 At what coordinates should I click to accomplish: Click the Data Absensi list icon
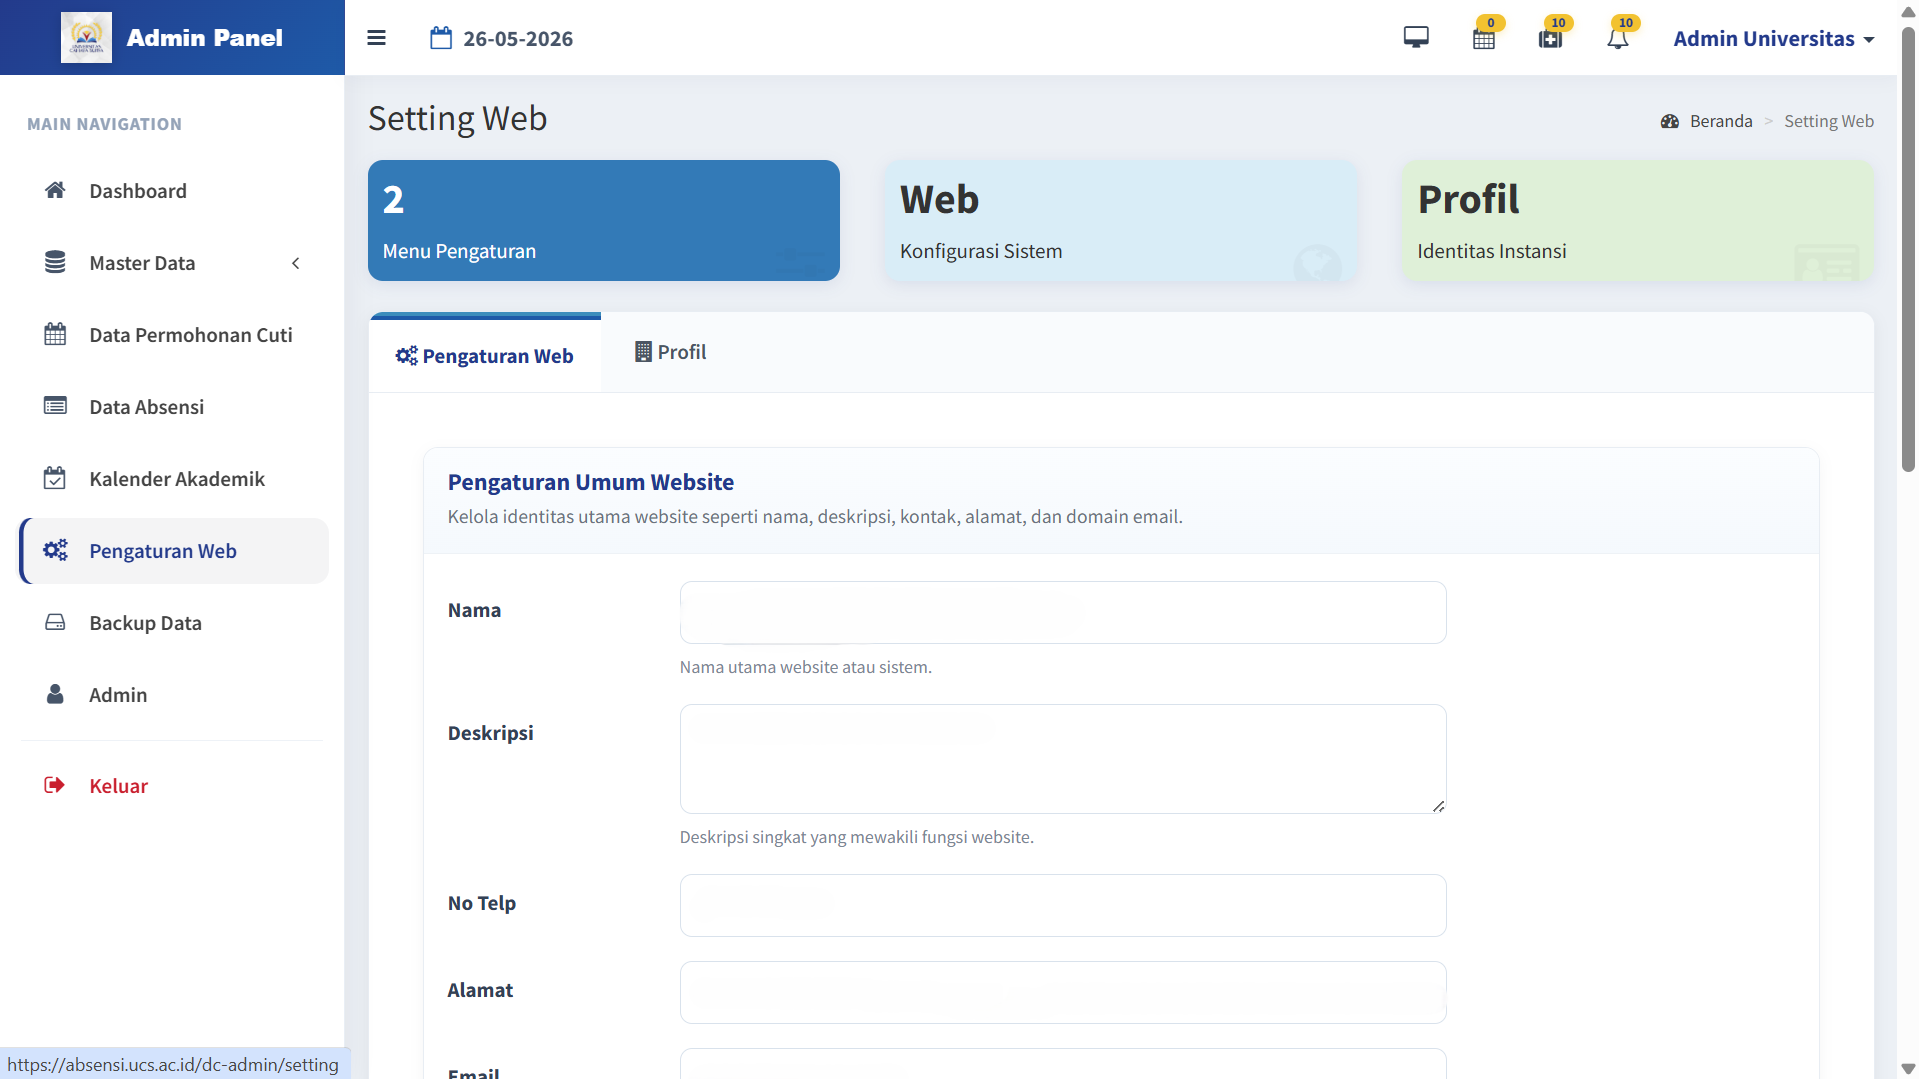pyautogui.click(x=55, y=406)
